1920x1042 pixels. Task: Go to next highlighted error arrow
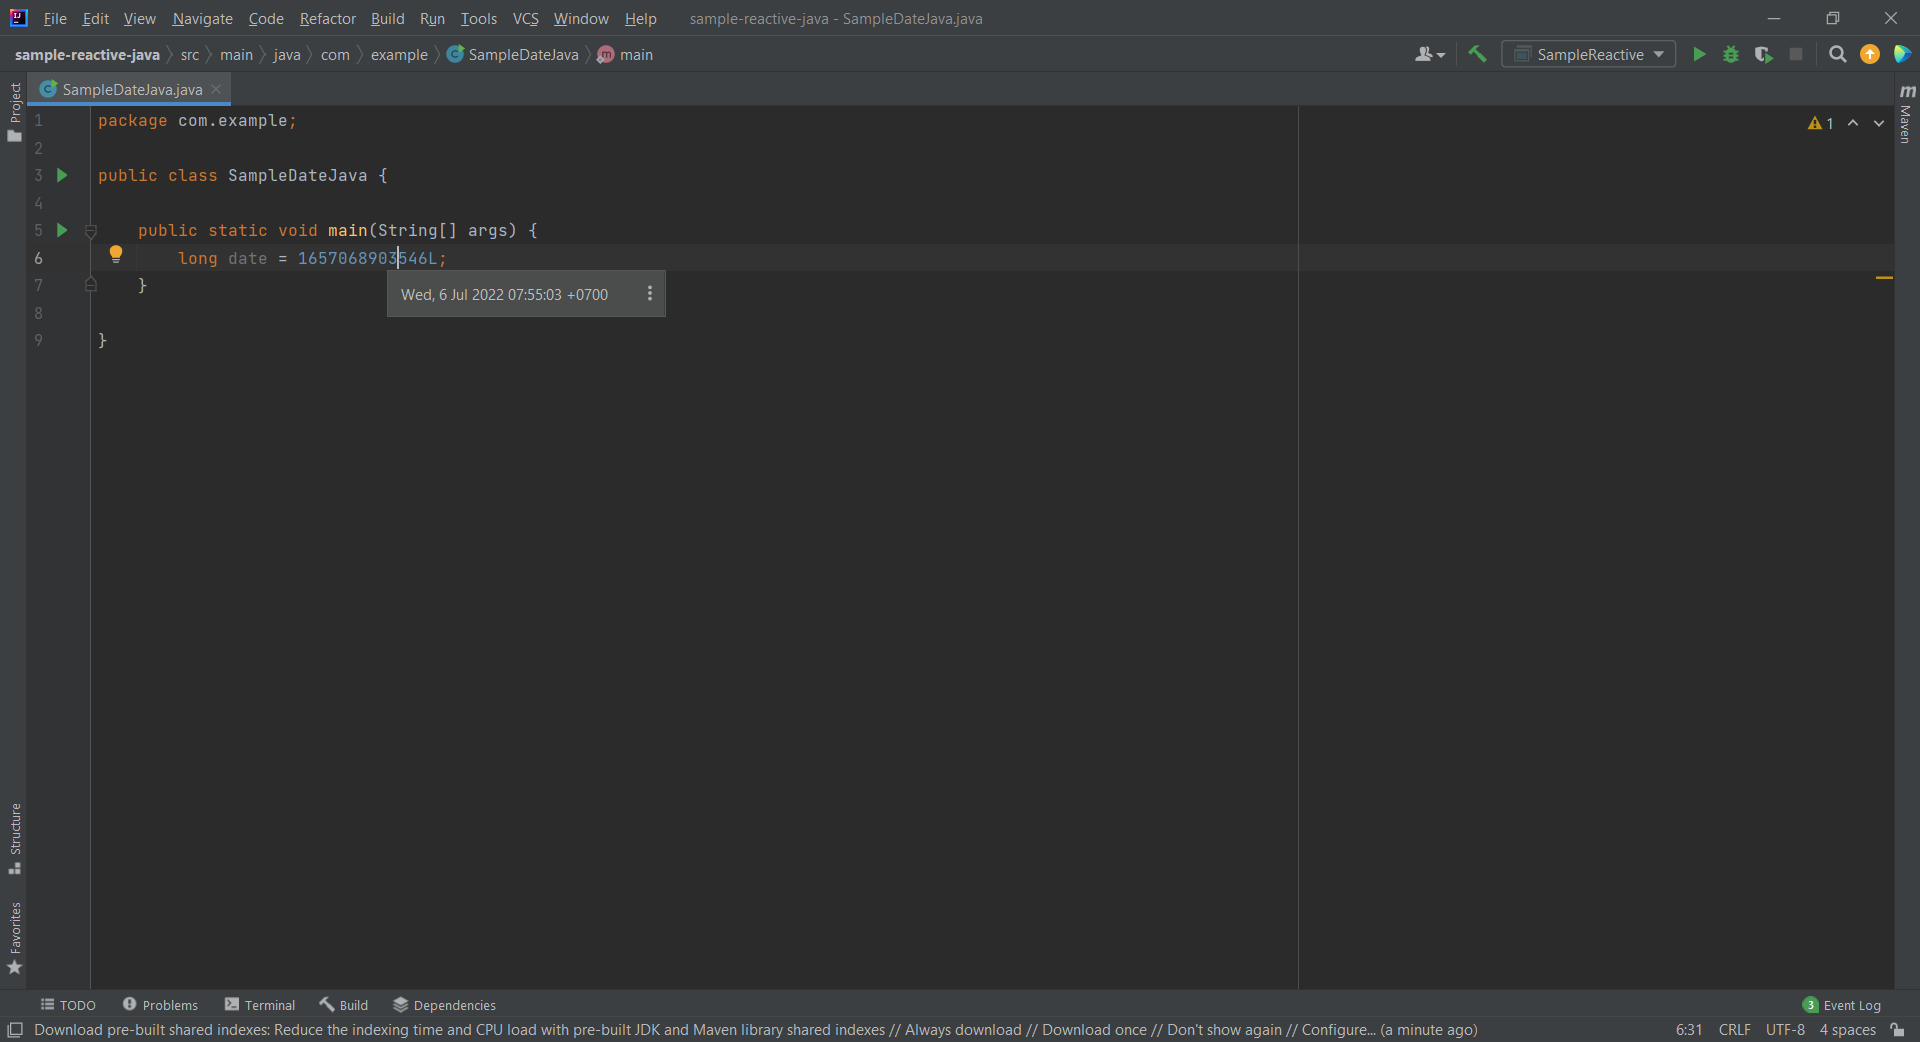(x=1879, y=123)
